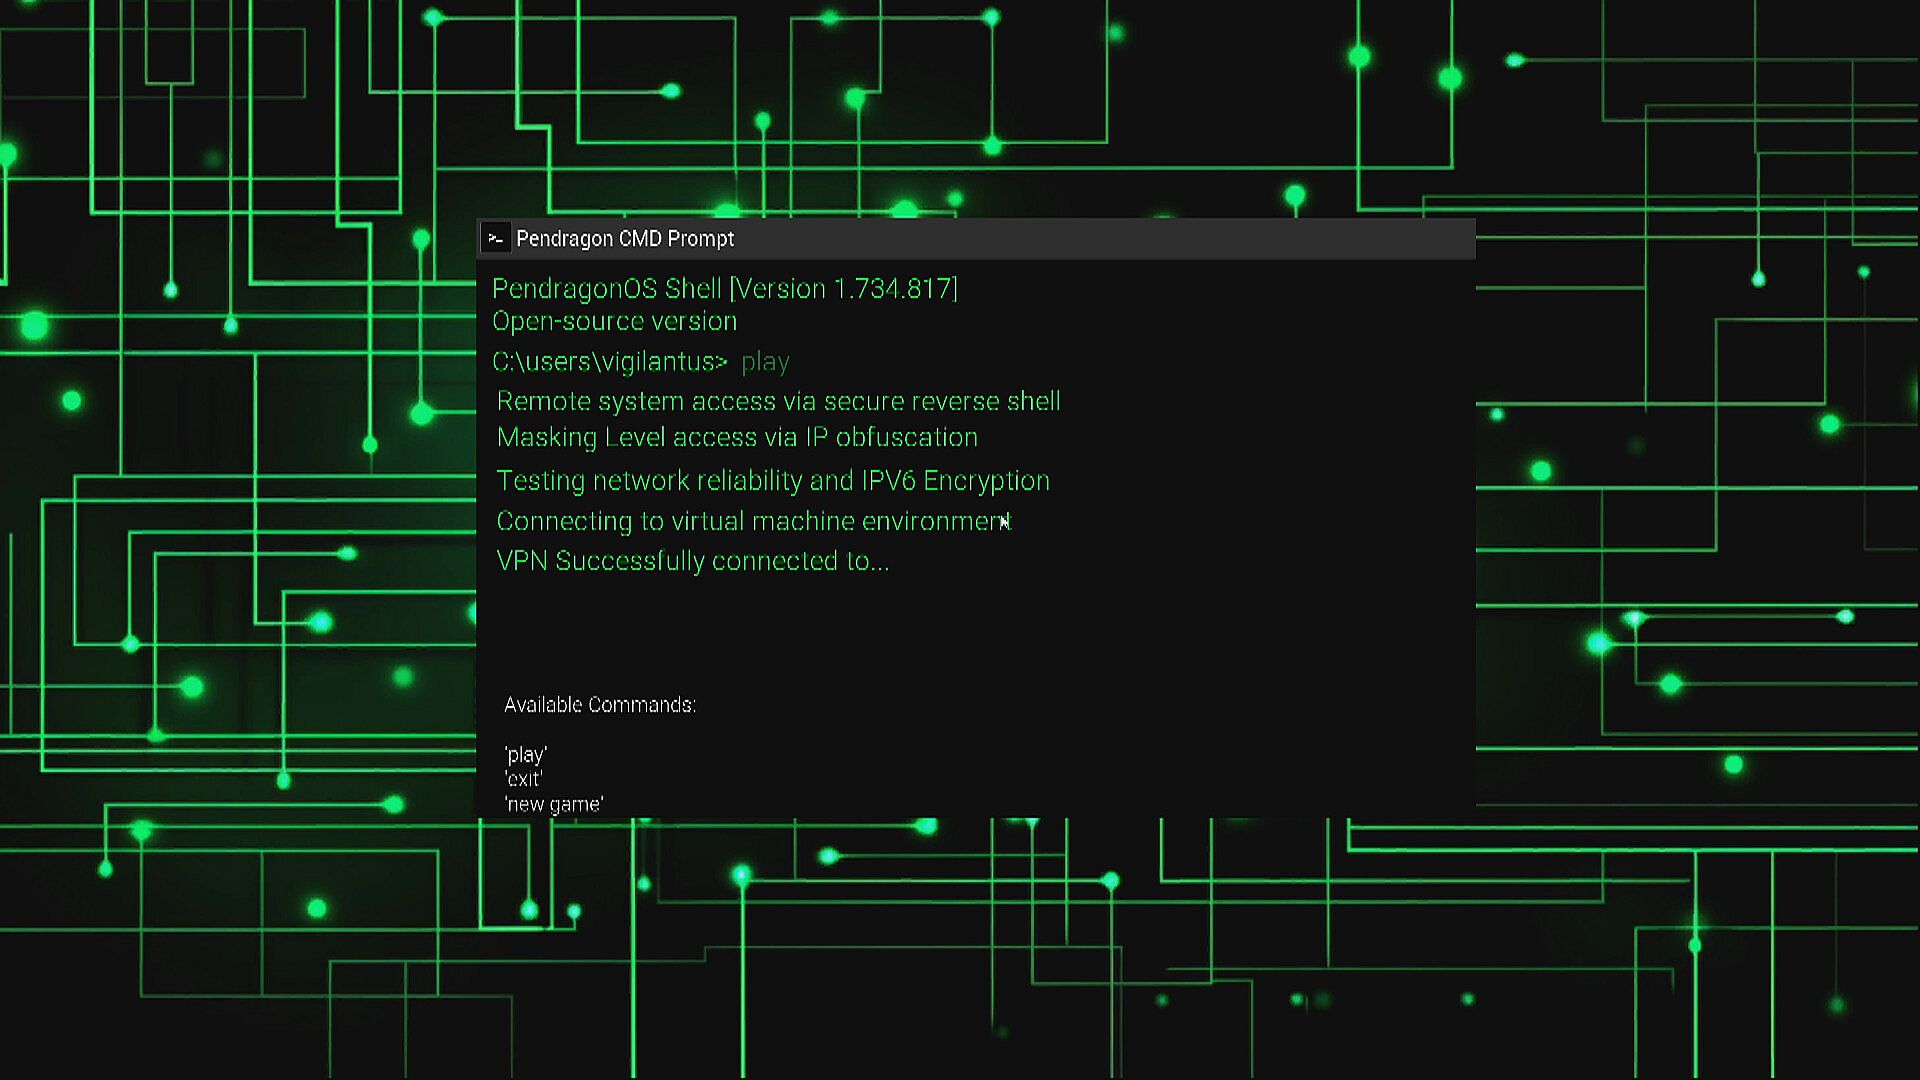The width and height of the screenshot is (1920, 1080).
Task: Click the 'Connecting to virtual machine' line
Action: [752, 522]
